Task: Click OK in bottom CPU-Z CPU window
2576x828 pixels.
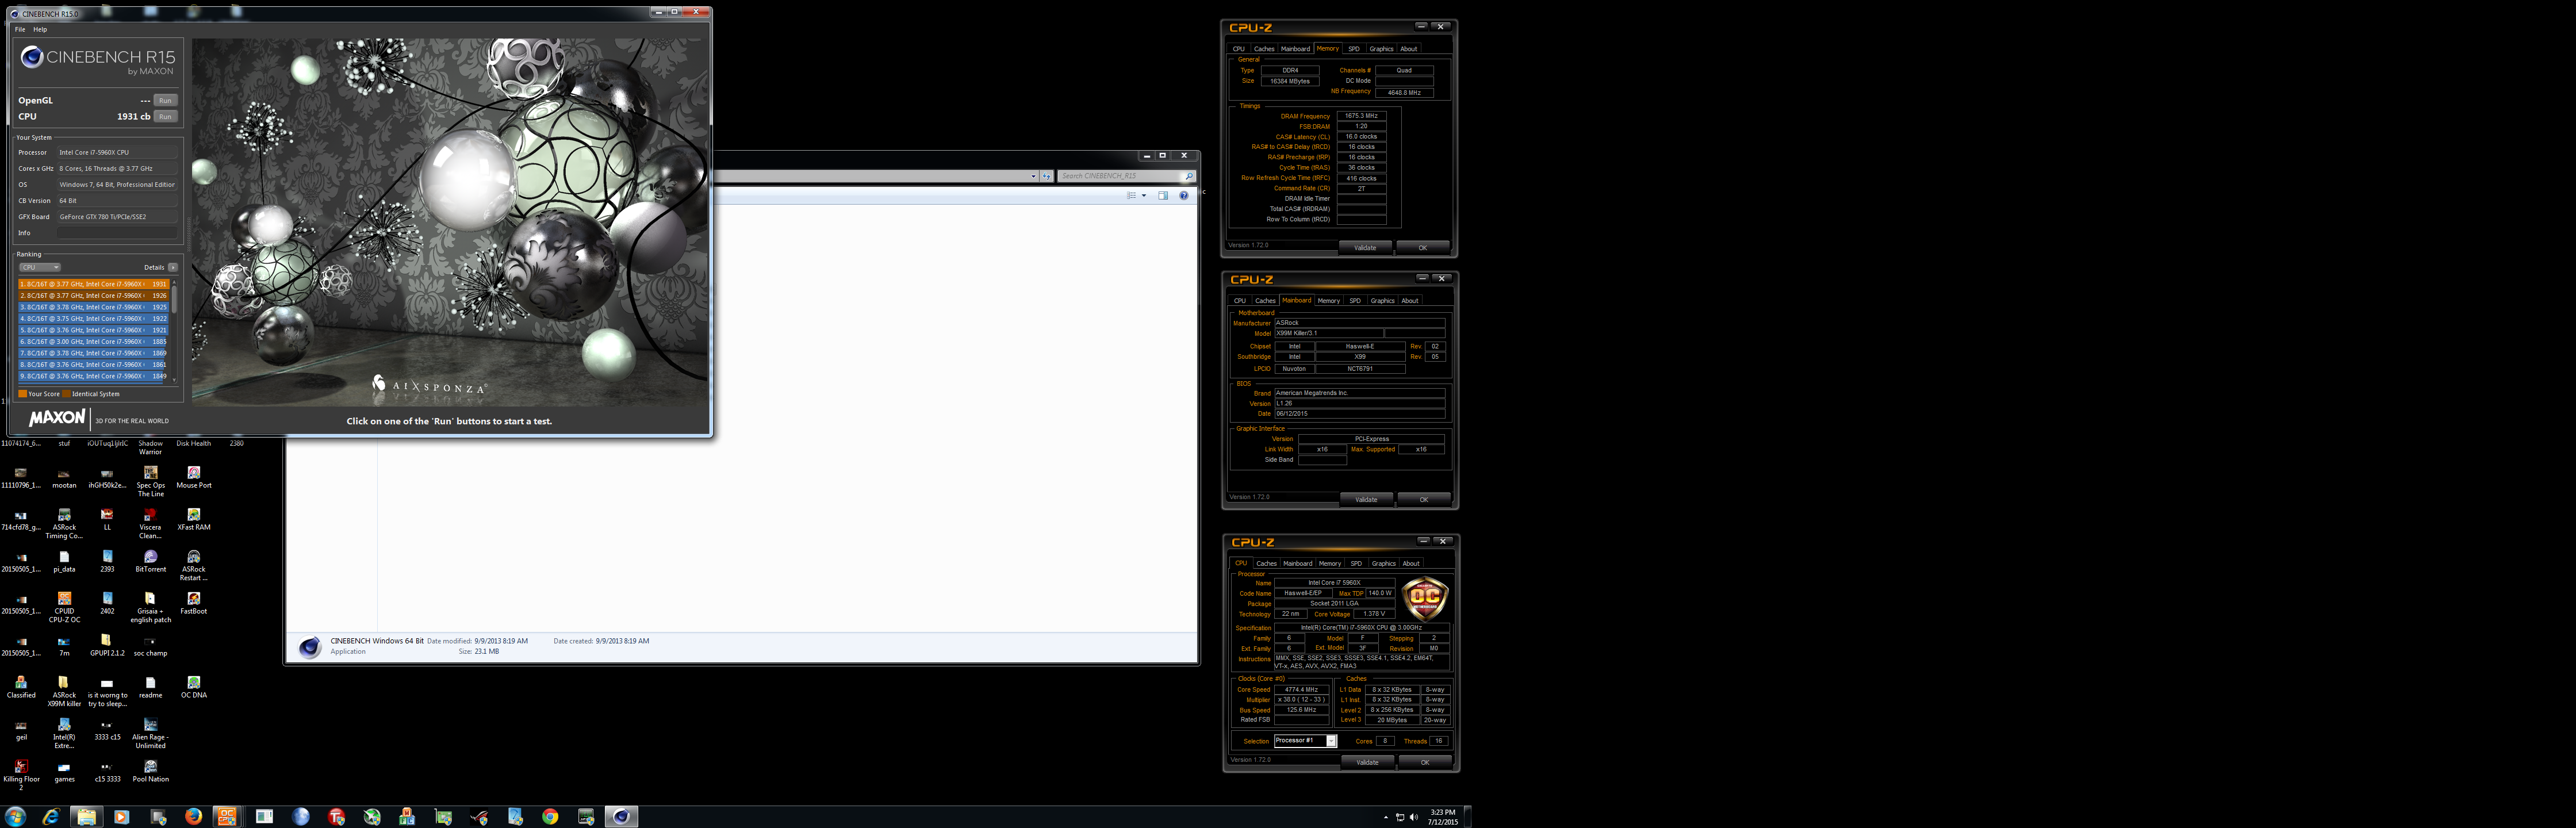Action: tap(1425, 762)
